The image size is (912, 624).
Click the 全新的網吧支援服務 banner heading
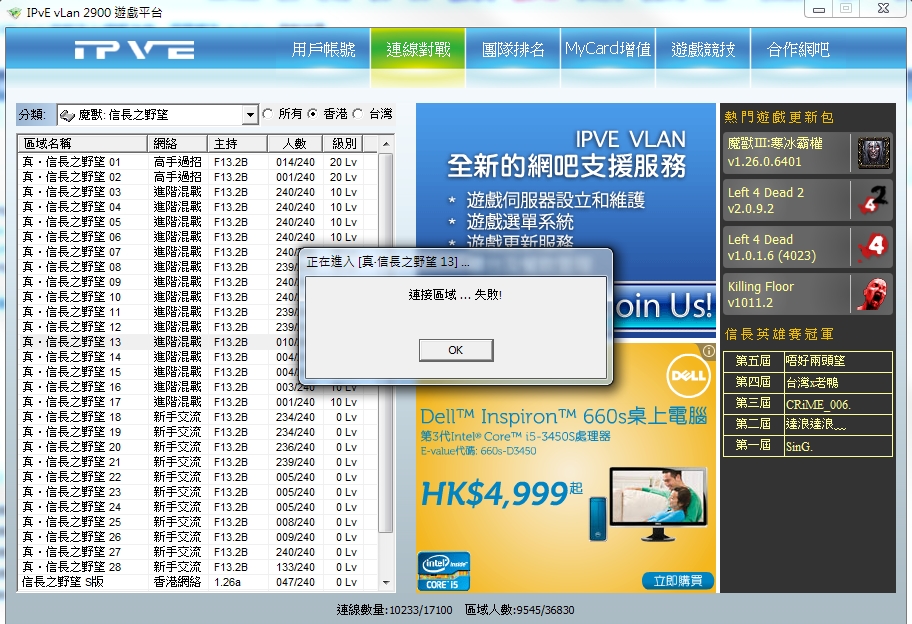click(x=567, y=167)
